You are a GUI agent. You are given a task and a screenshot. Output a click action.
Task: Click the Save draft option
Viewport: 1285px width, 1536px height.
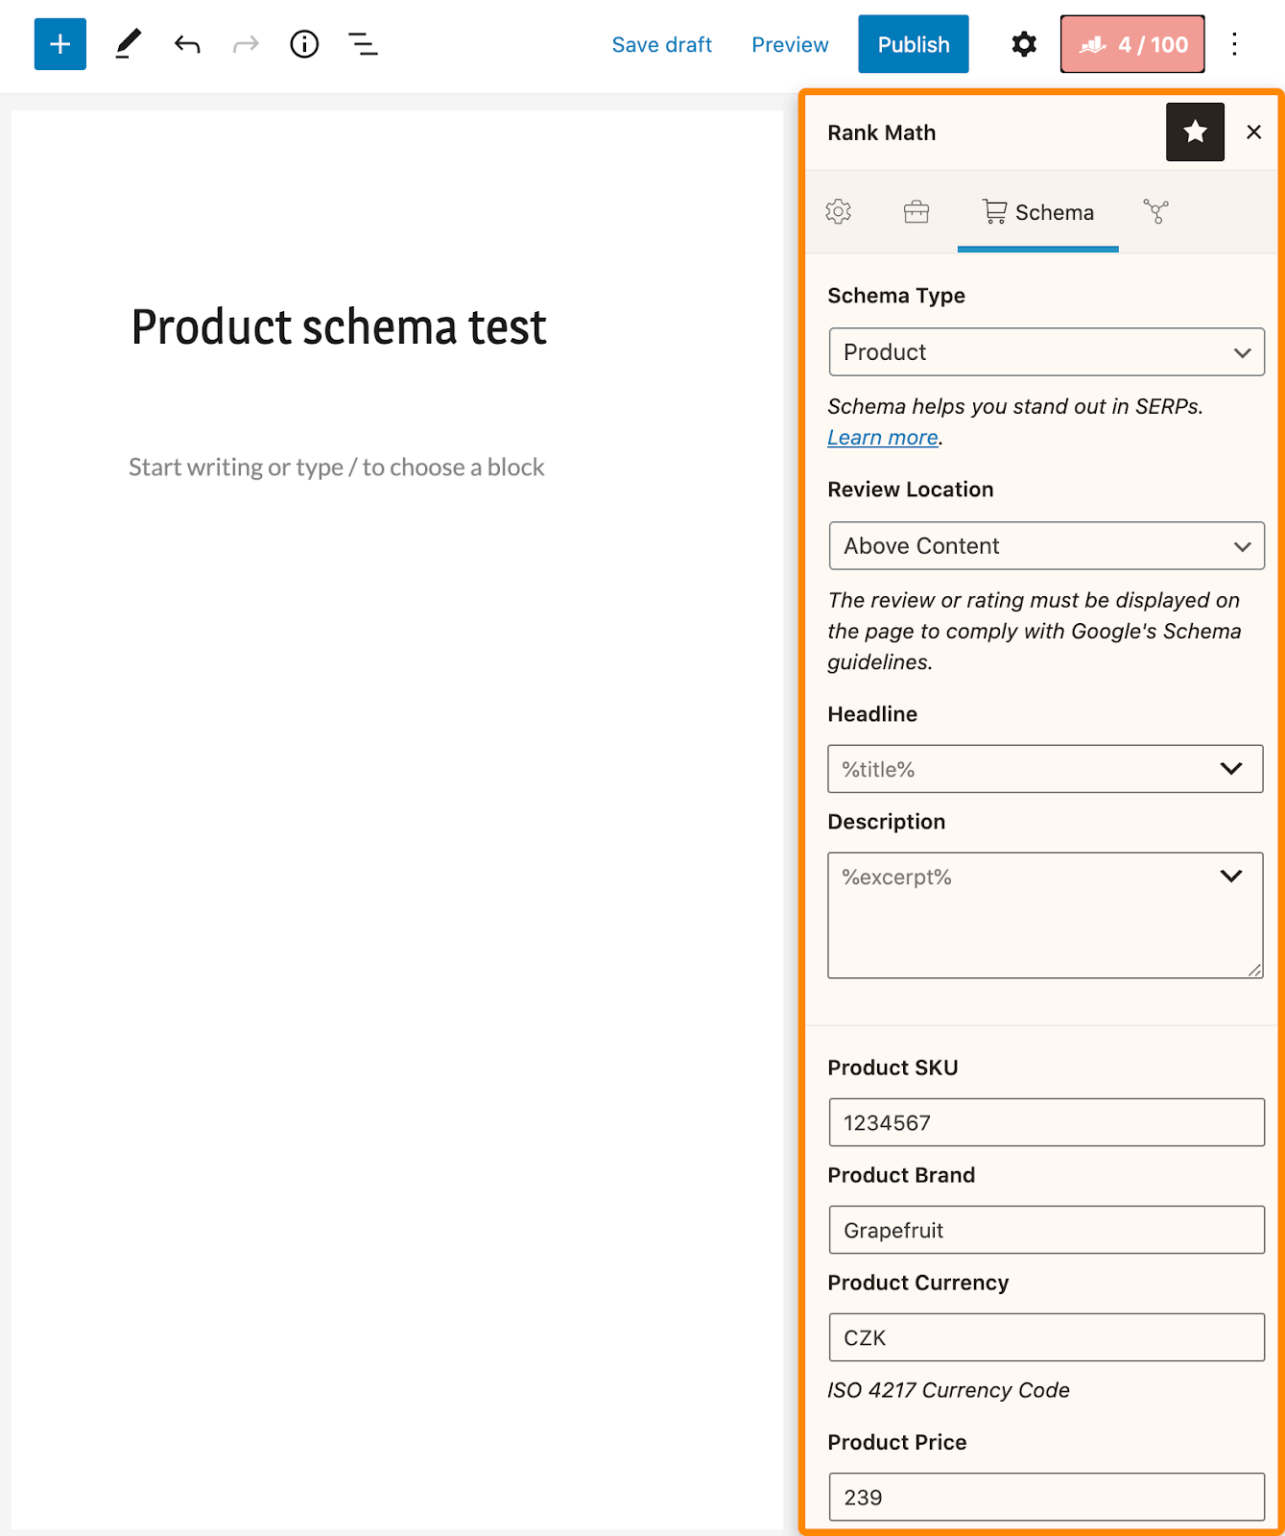tap(661, 44)
